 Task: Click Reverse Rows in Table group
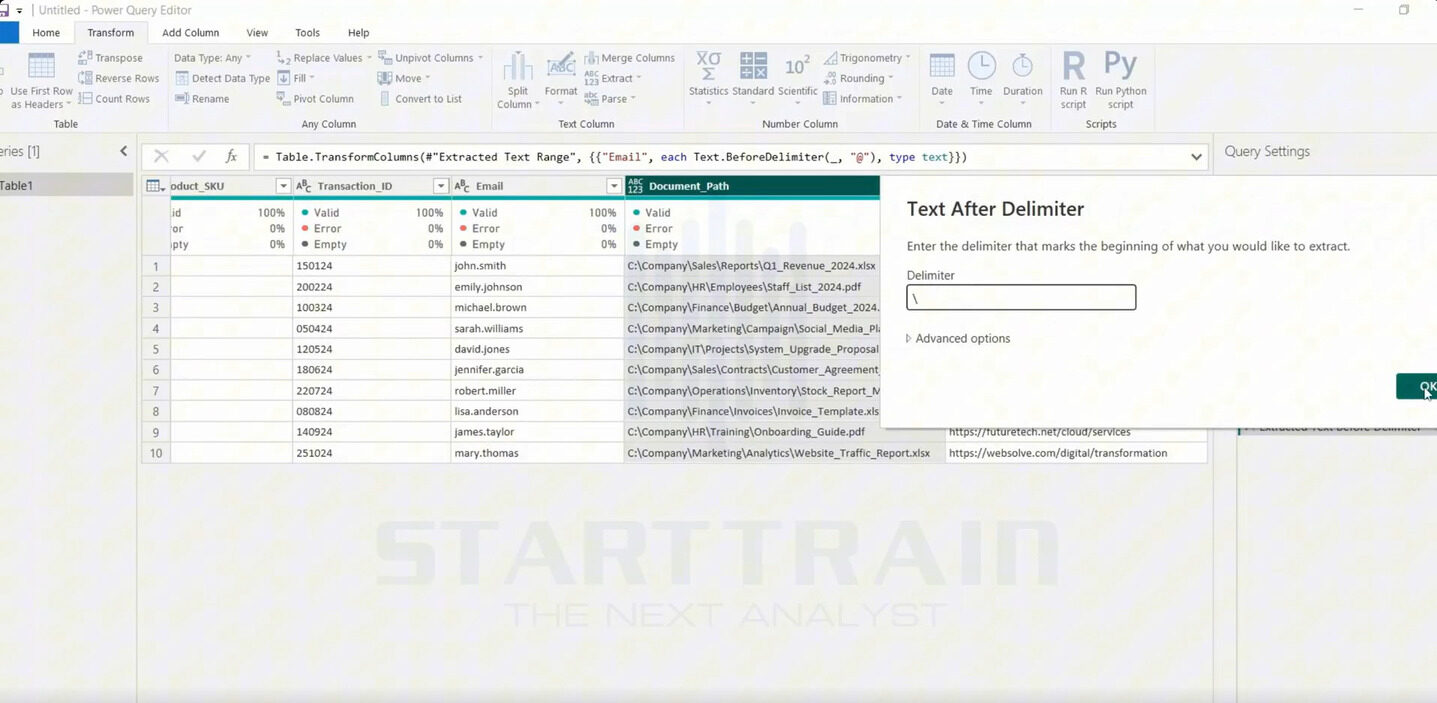coord(119,78)
